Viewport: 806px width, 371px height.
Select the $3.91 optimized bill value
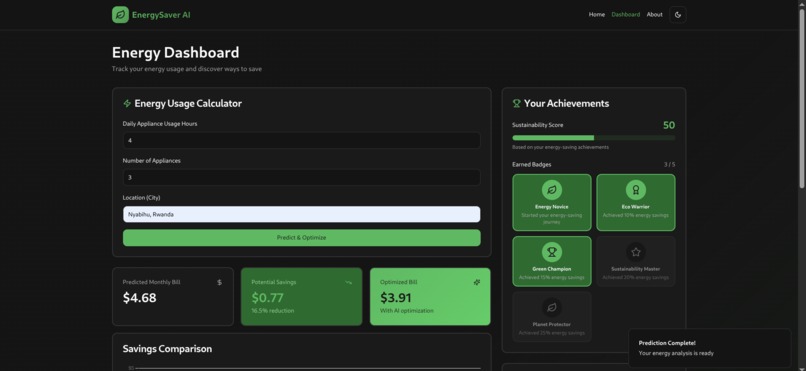click(x=396, y=298)
